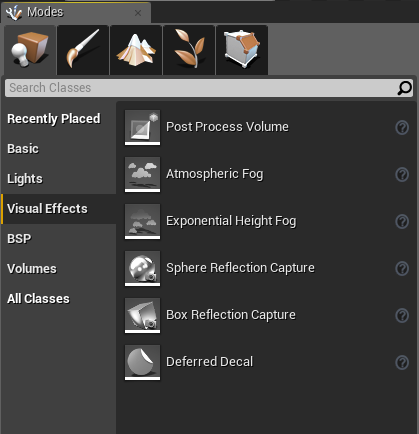Select the Atmospheric Fog icon
Viewport: 419px width, 434px height.
point(142,174)
